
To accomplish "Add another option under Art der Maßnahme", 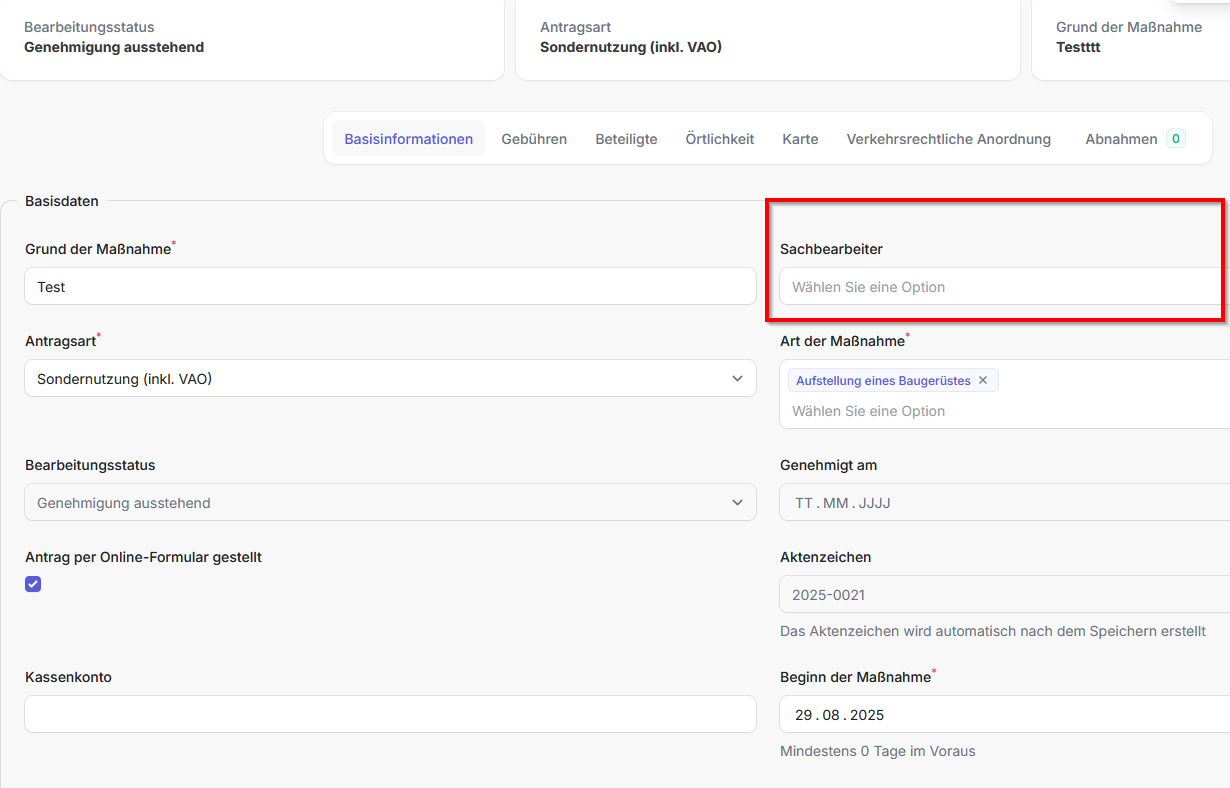I will click(x=1000, y=411).
